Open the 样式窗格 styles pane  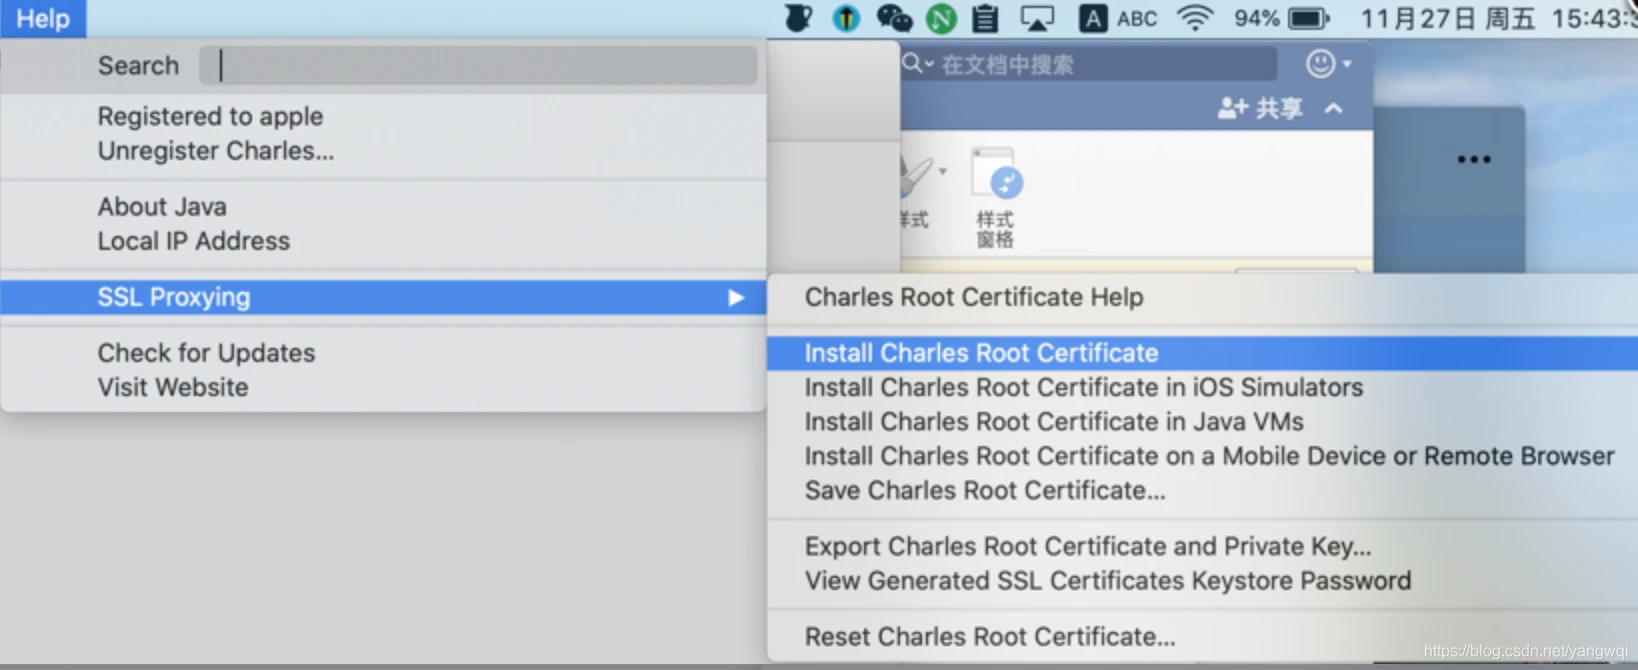[x=996, y=198]
